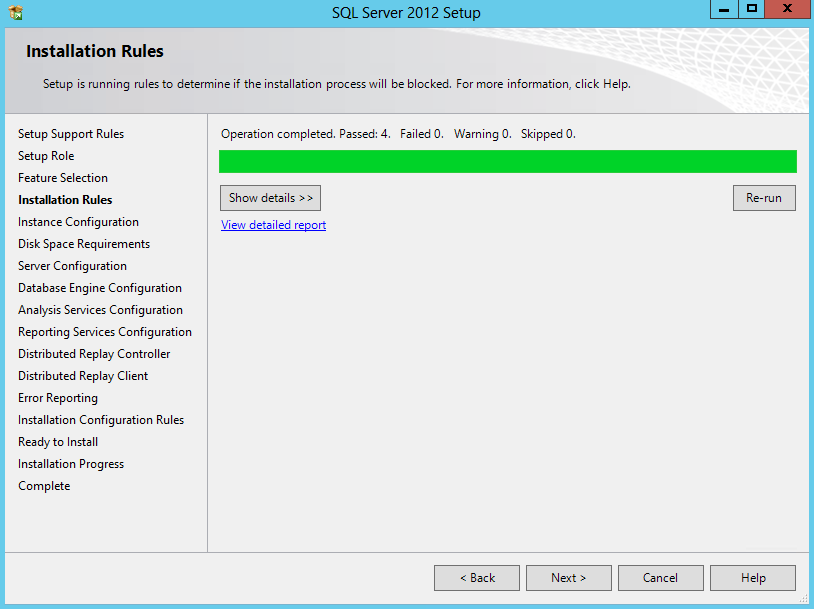This screenshot has height=609, width=814.
Task: Proceed with the Next button
Action: pos(568,578)
